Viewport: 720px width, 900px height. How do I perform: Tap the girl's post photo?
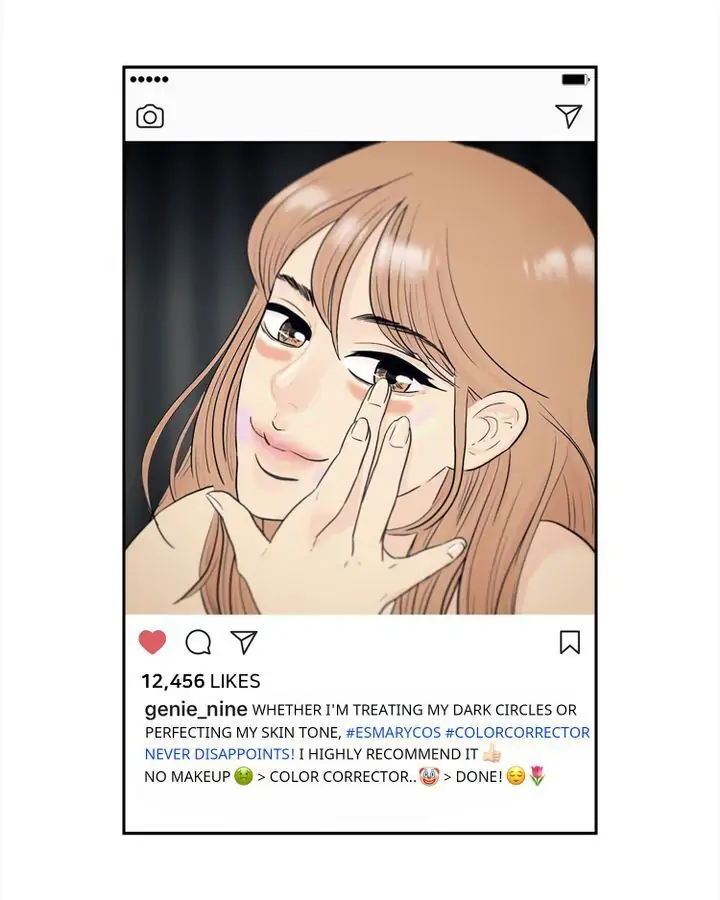pos(360,378)
